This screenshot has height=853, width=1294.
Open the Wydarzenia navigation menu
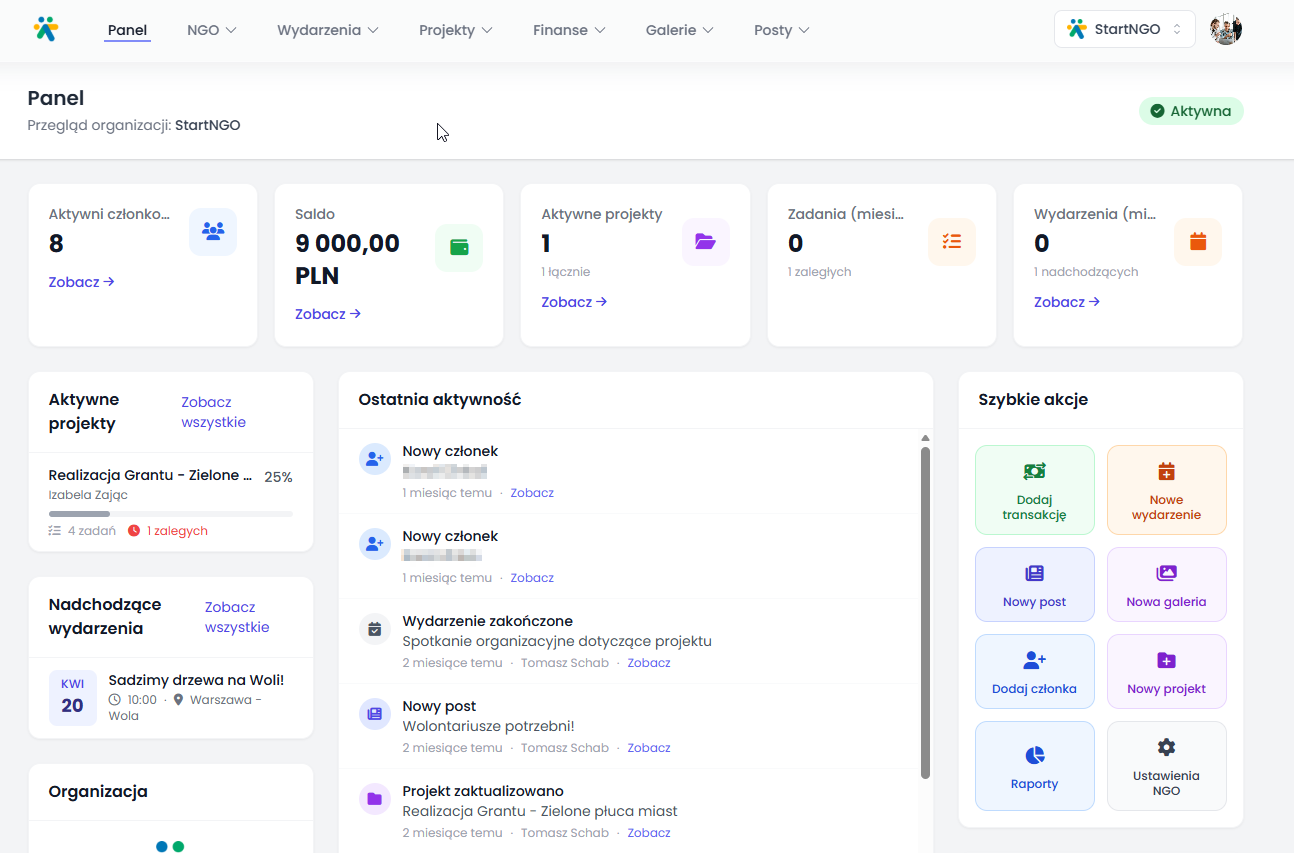point(327,30)
